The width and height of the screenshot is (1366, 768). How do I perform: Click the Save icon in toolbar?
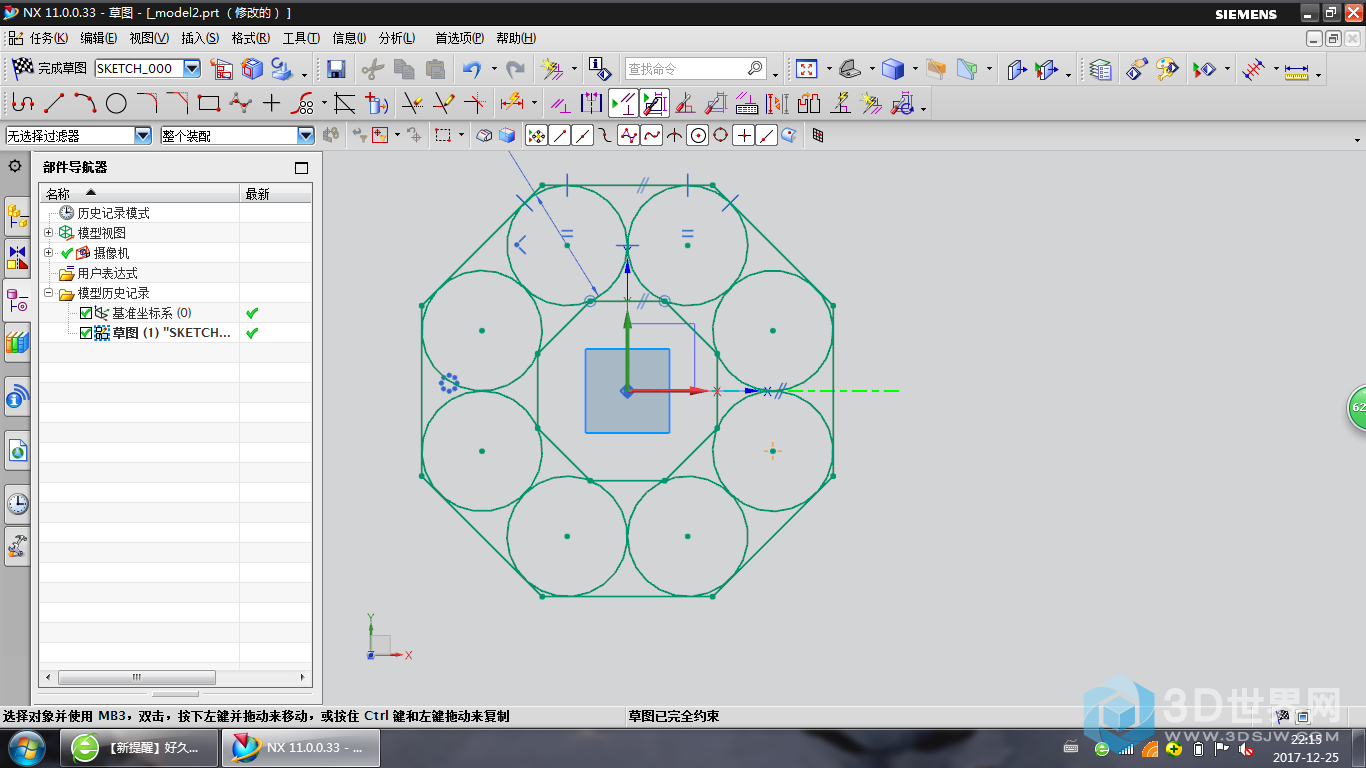click(x=336, y=69)
